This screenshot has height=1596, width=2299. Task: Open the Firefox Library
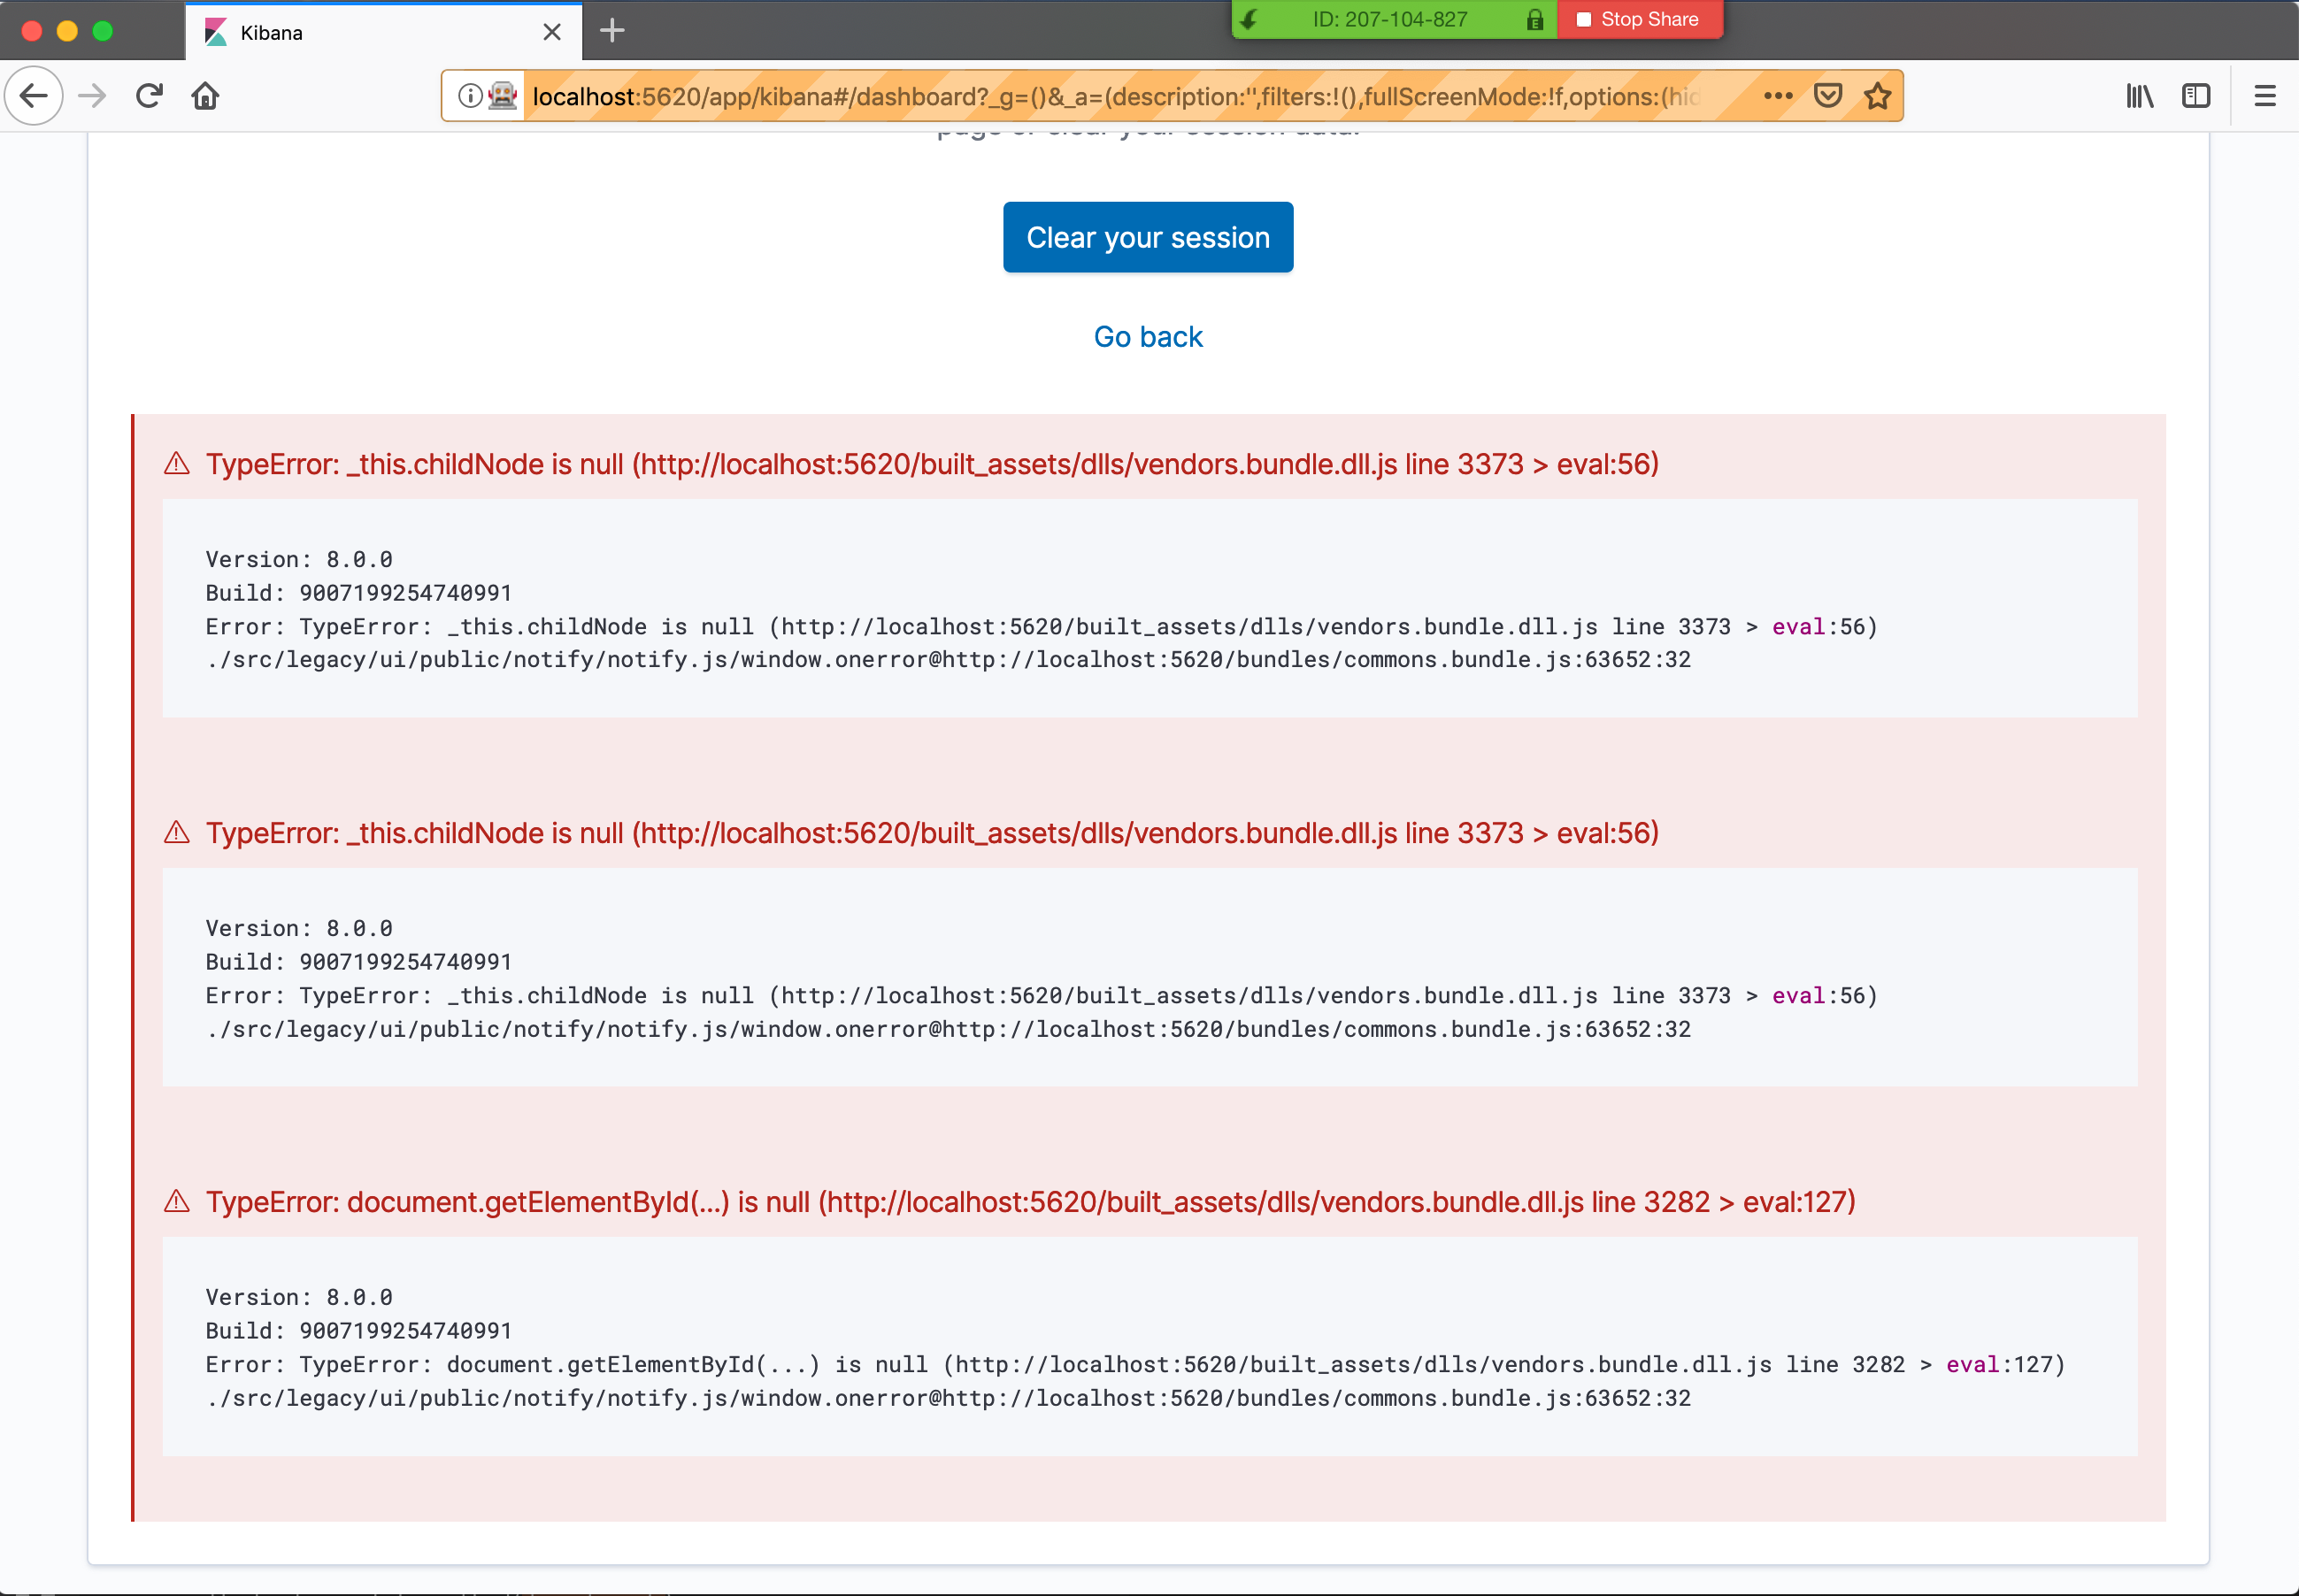pyautogui.click(x=2140, y=95)
